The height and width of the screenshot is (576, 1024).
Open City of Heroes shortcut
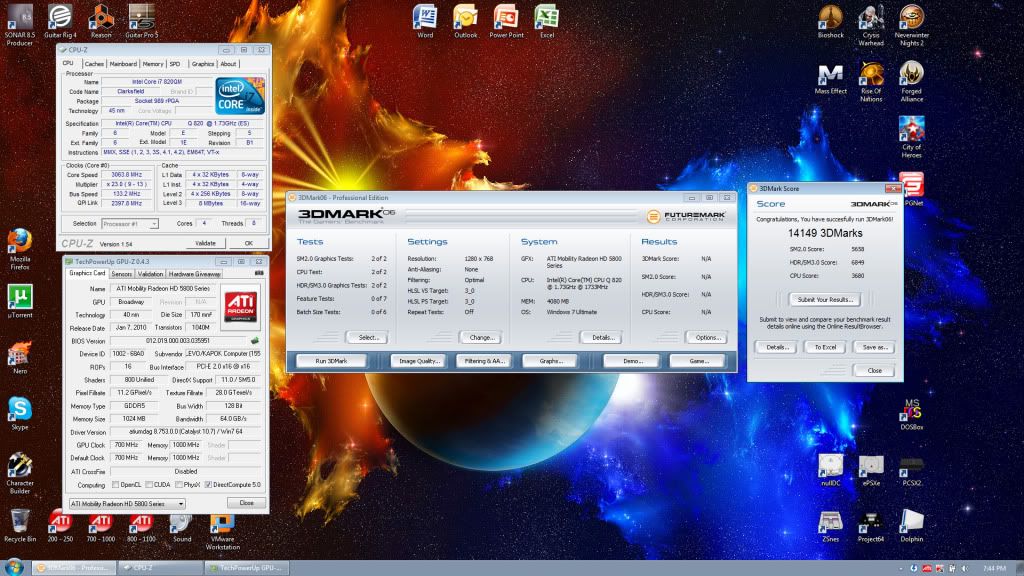tap(912, 137)
